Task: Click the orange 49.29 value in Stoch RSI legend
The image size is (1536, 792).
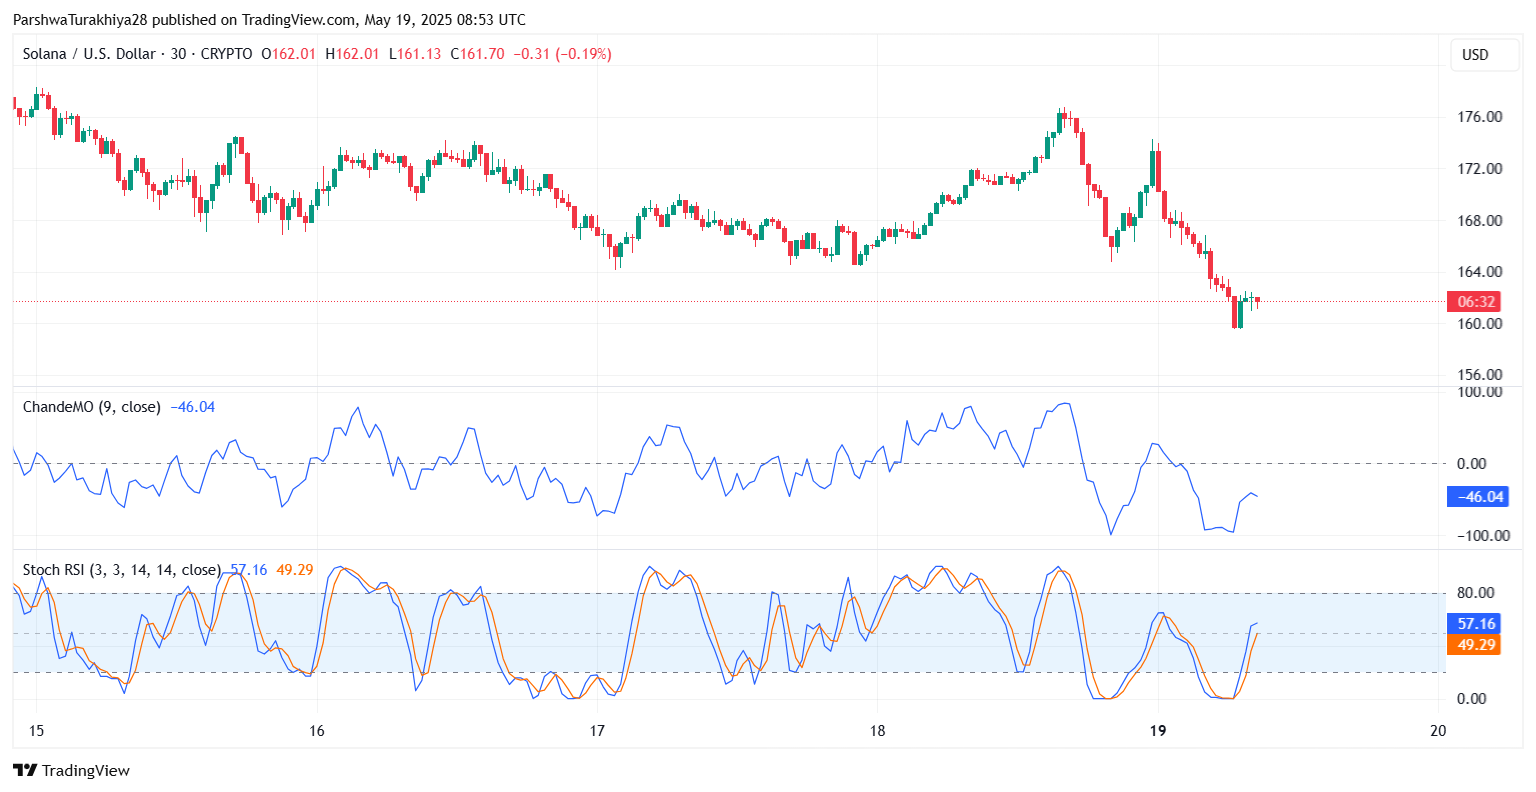Action: [x=295, y=570]
